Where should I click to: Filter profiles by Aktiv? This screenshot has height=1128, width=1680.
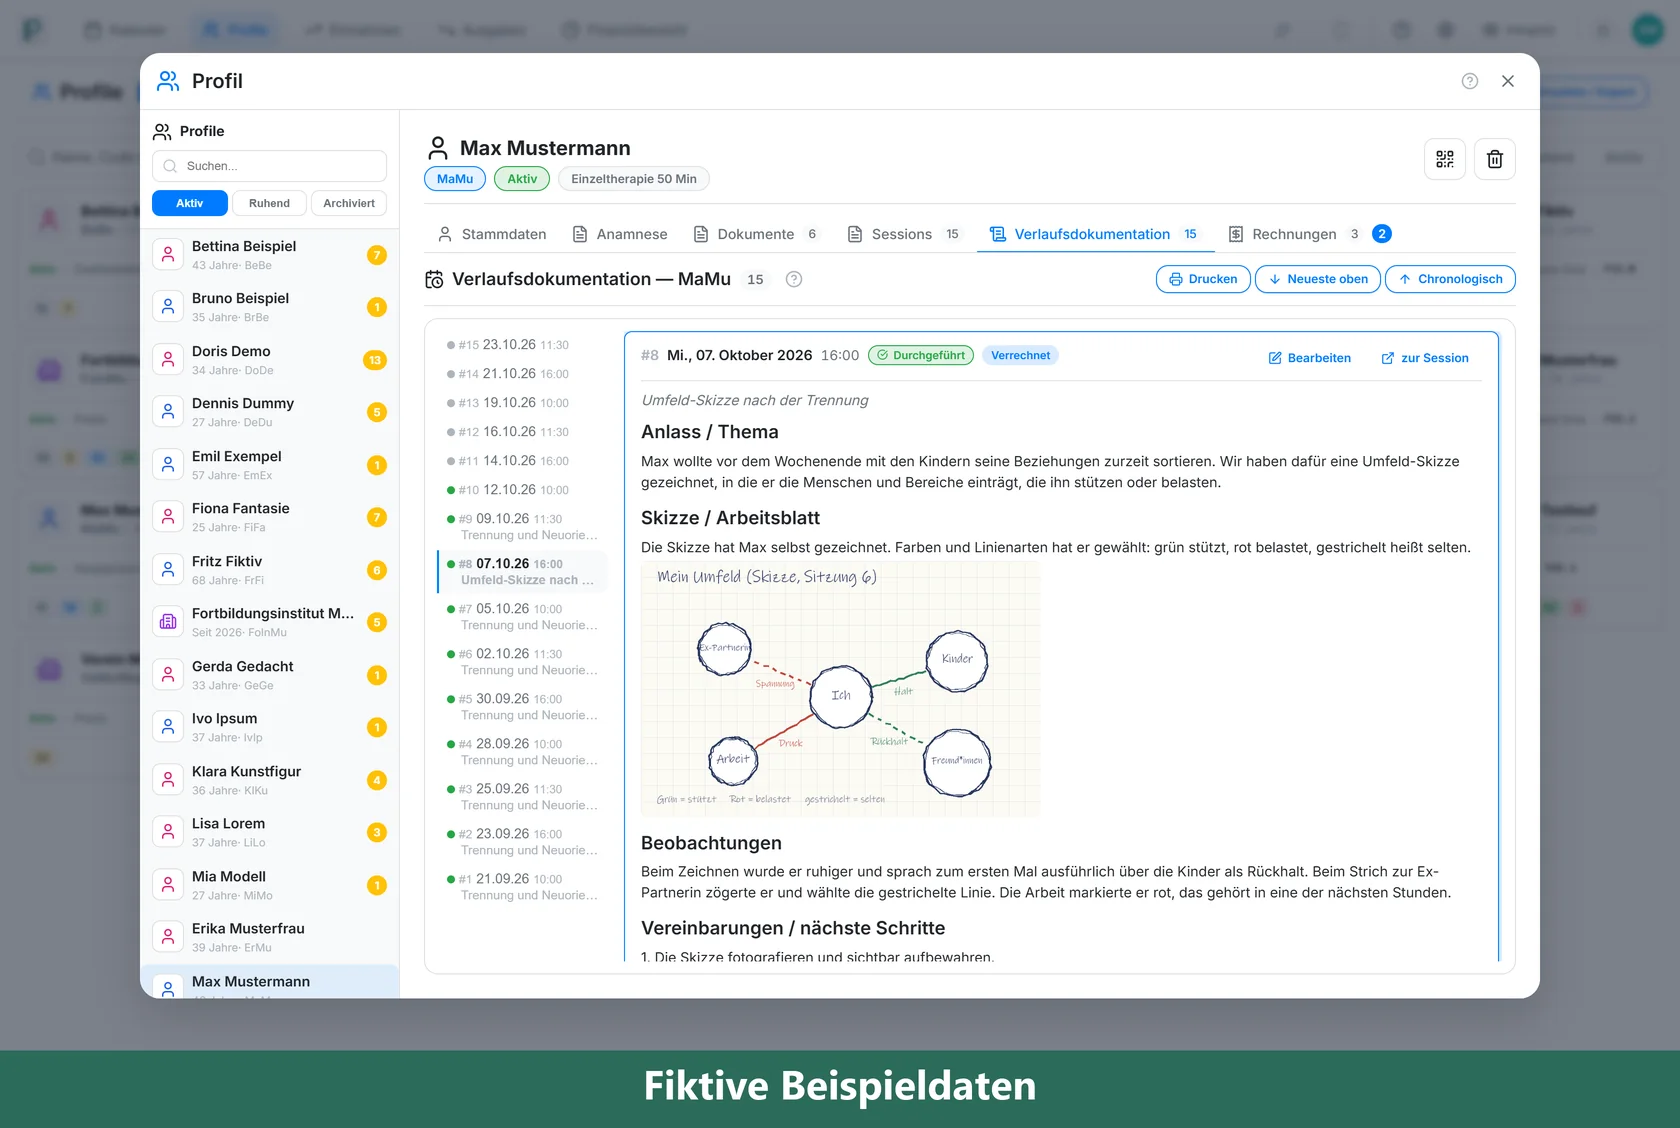[x=190, y=203]
